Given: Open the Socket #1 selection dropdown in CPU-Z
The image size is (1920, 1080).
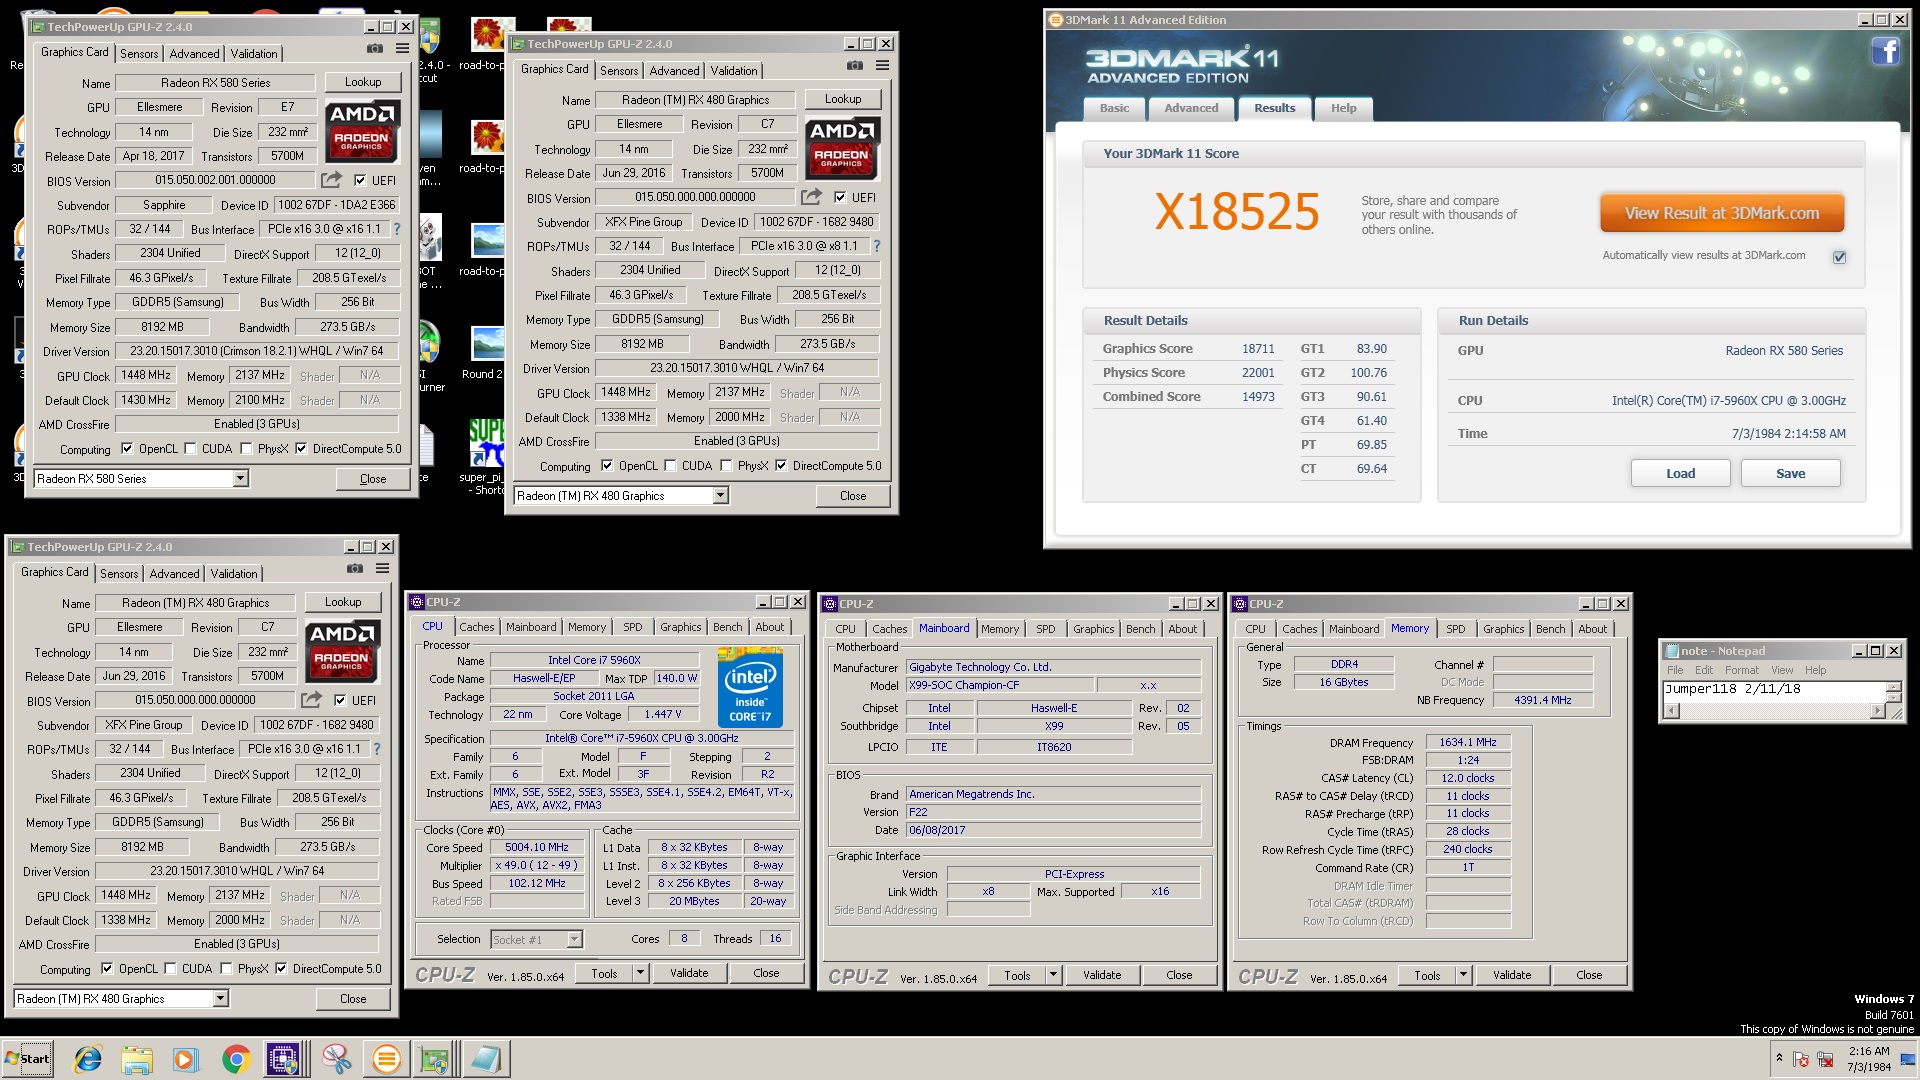Looking at the screenshot, I should coord(574,939).
